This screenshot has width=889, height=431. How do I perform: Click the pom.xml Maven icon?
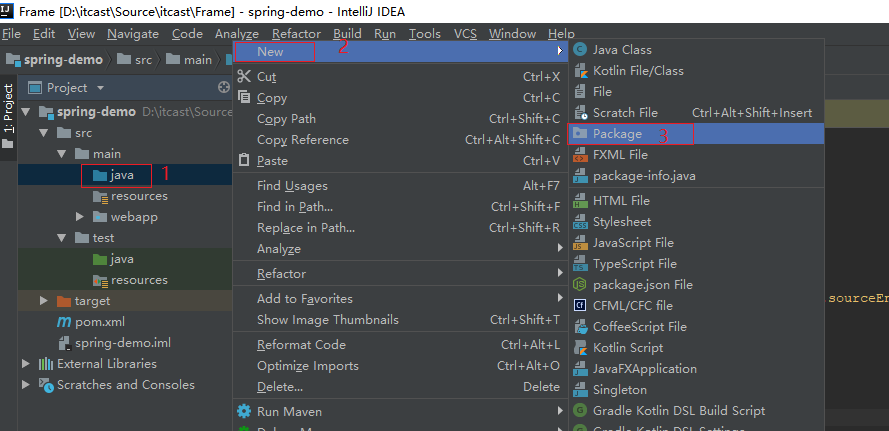click(x=65, y=322)
